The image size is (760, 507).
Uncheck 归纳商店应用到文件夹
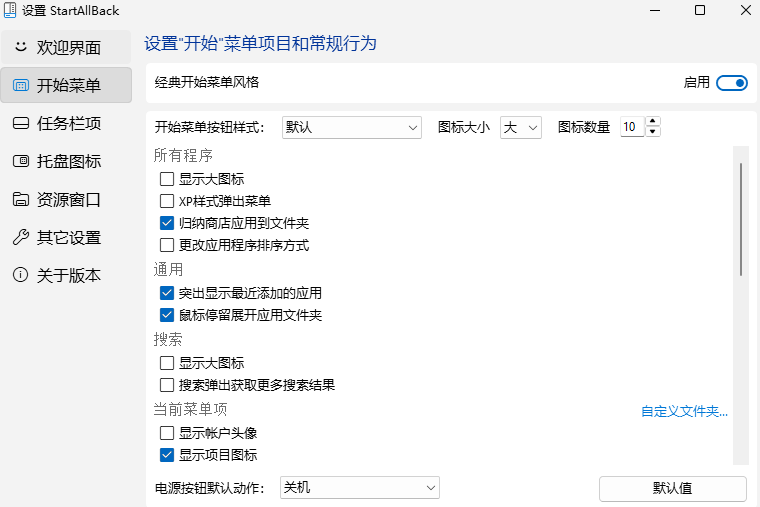pyautogui.click(x=167, y=223)
